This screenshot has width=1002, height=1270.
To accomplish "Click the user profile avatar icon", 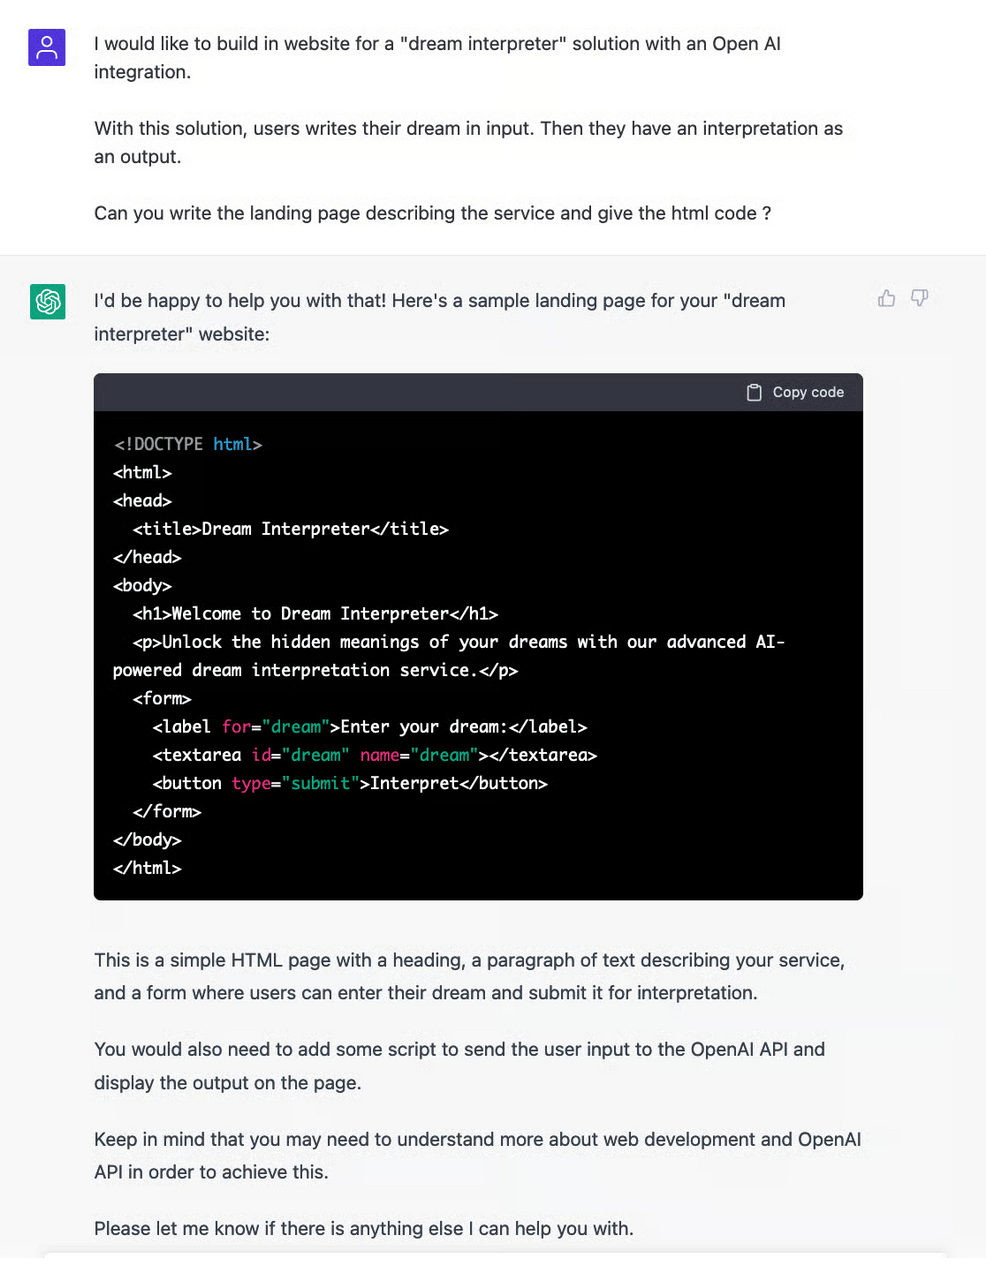I will pyautogui.click(x=47, y=47).
